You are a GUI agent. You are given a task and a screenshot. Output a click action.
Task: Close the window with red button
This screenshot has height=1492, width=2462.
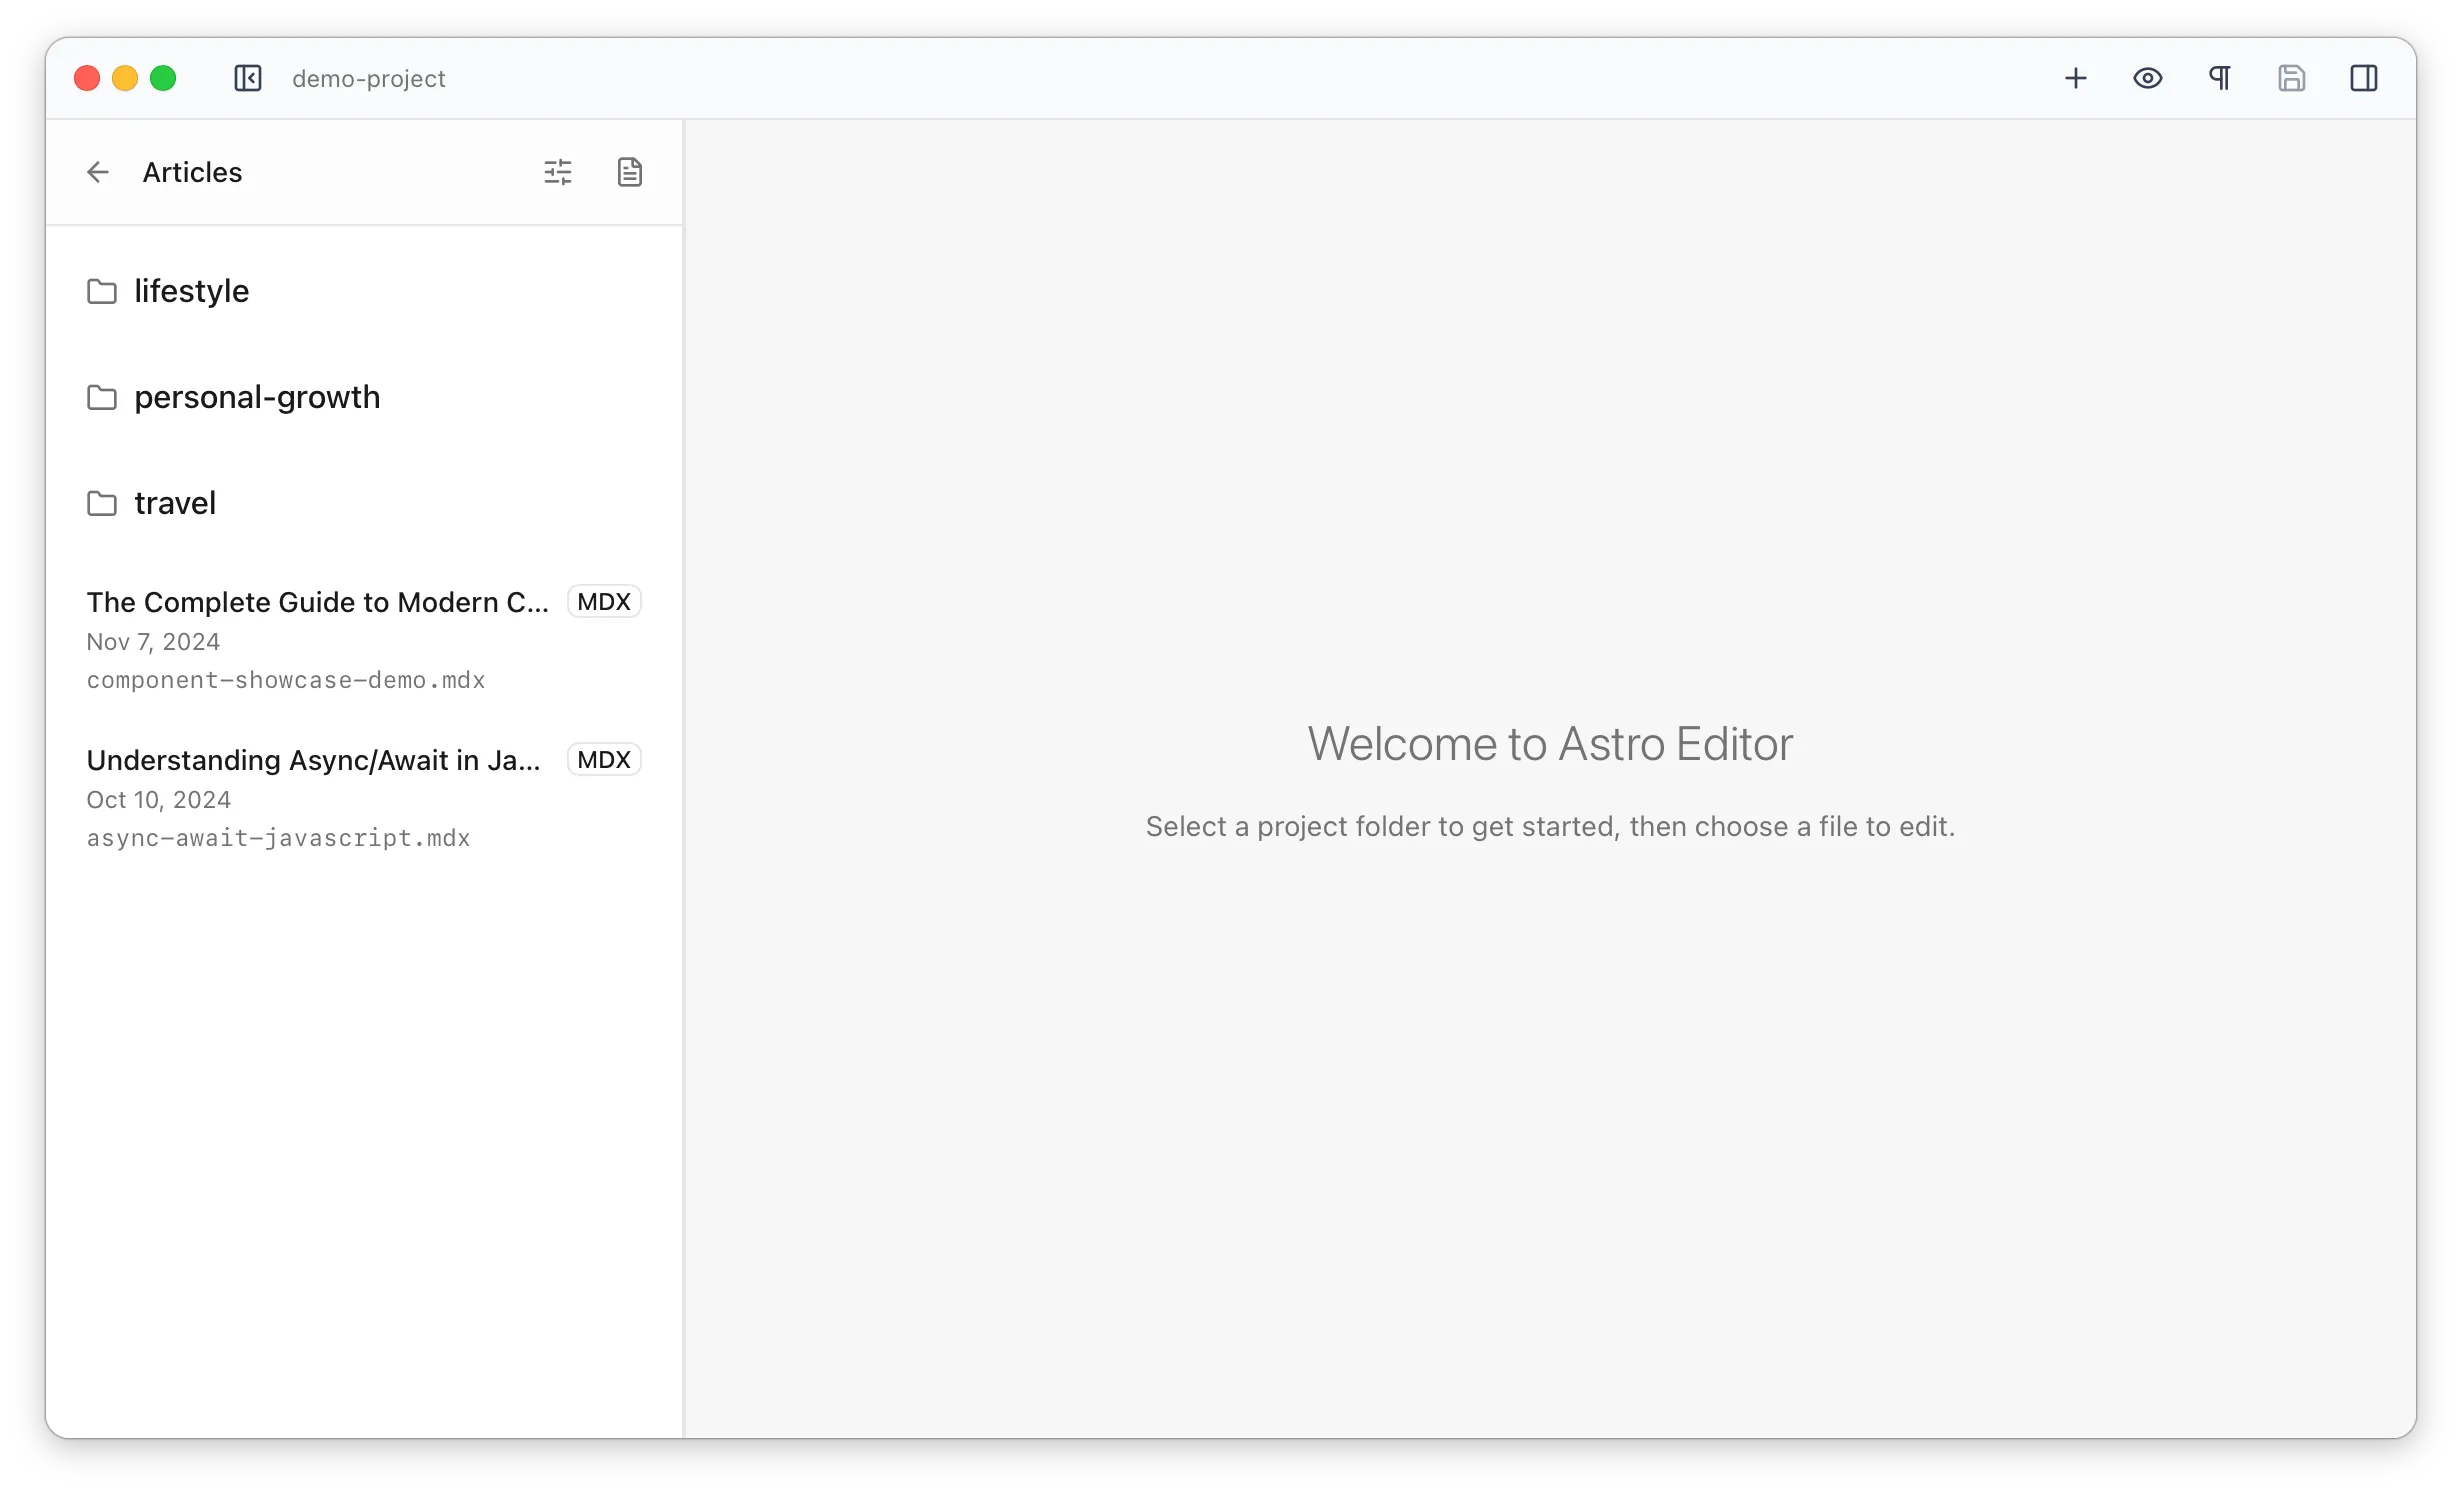87,78
